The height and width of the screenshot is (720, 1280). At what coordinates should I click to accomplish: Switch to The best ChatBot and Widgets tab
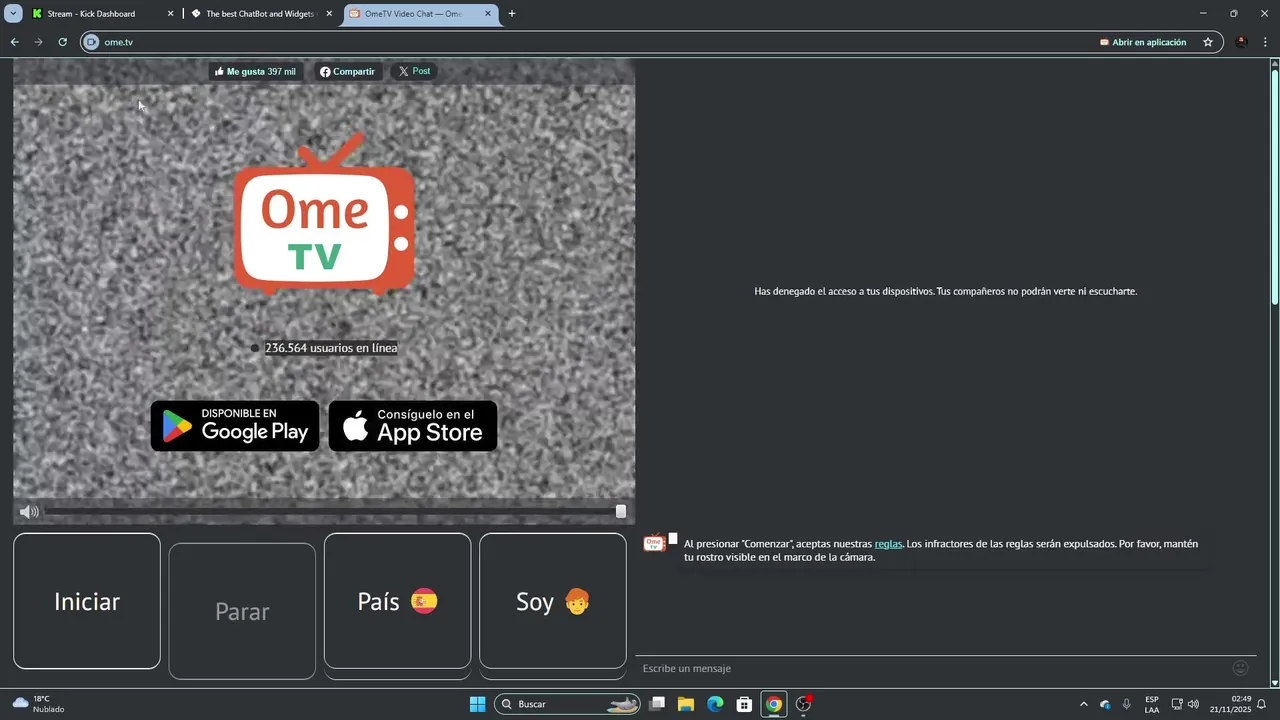click(x=261, y=14)
